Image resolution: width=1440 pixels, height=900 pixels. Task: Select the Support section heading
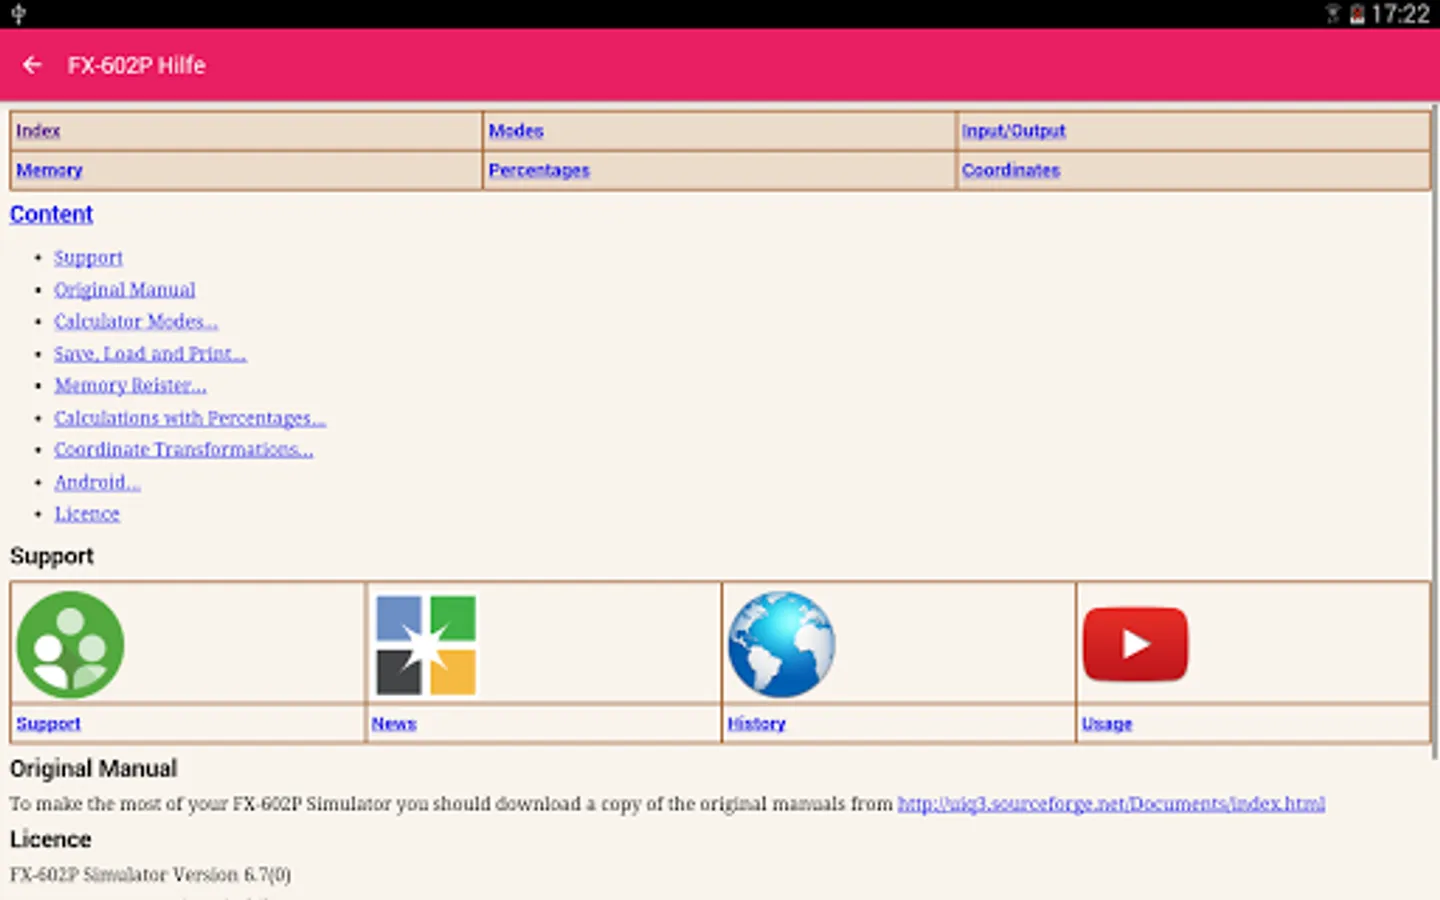click(52, 556)
